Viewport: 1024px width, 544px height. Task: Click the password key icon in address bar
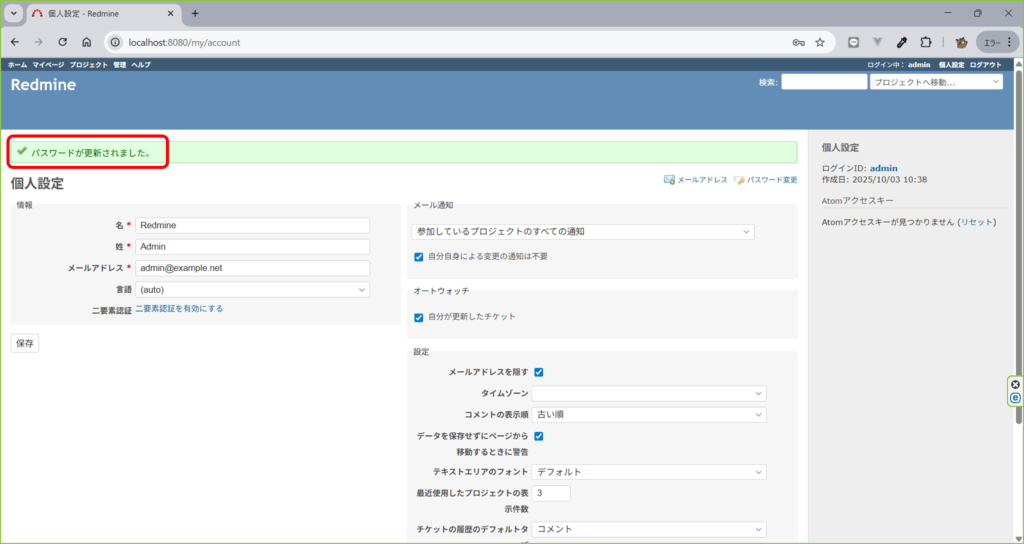click(x=798, y=42)
